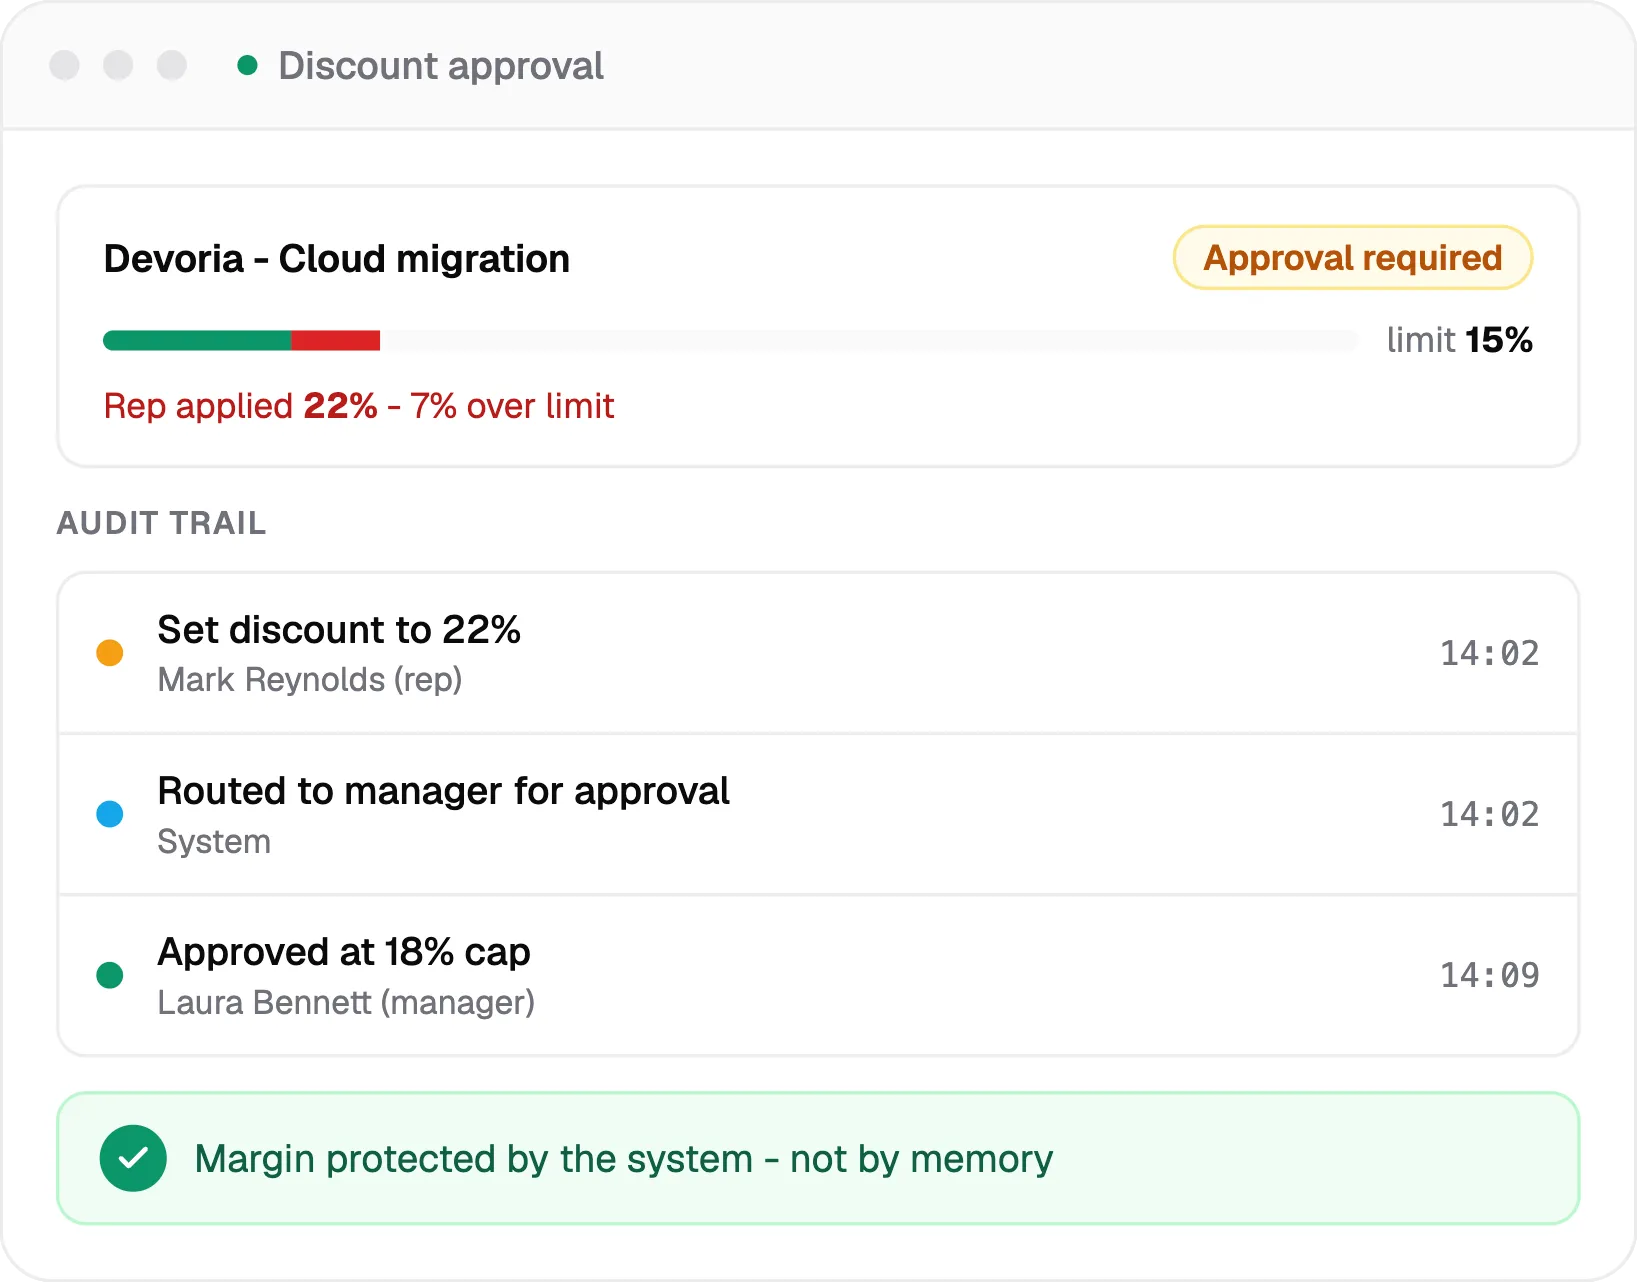The height and width of the screenshot is (1282, 1637).
Task: Click the AUDIT TRAIL section header
Action: [162, 523]
